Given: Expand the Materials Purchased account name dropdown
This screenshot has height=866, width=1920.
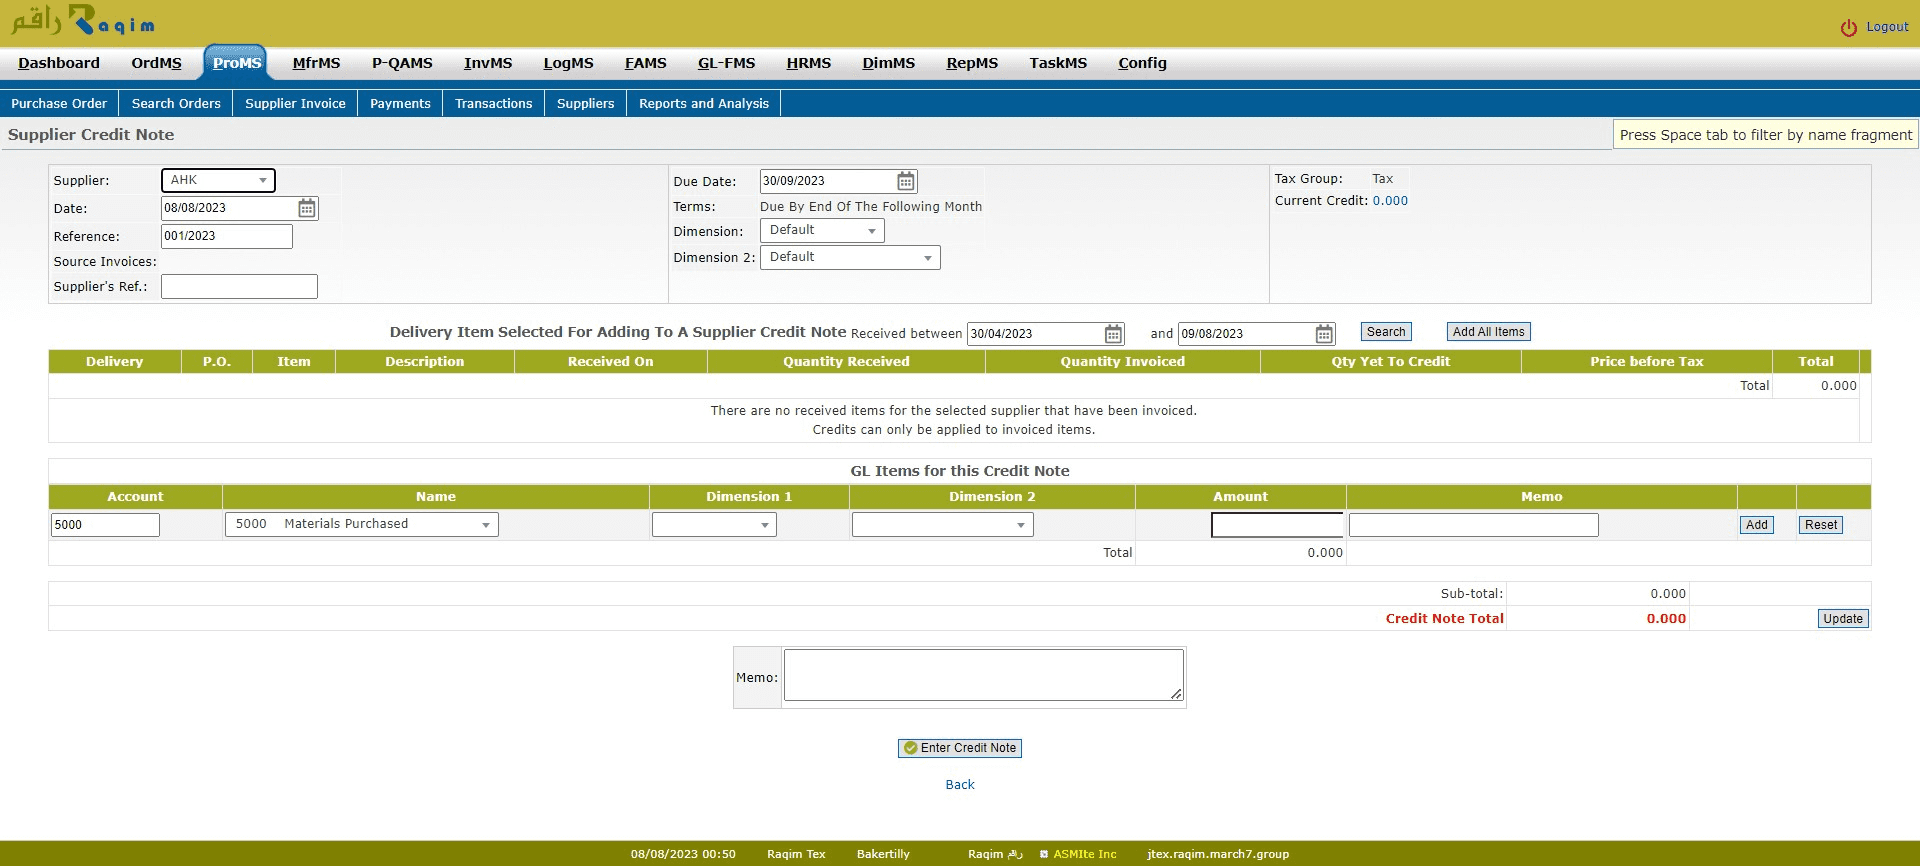Looking at the screenshot, I should tap(362, 525).
